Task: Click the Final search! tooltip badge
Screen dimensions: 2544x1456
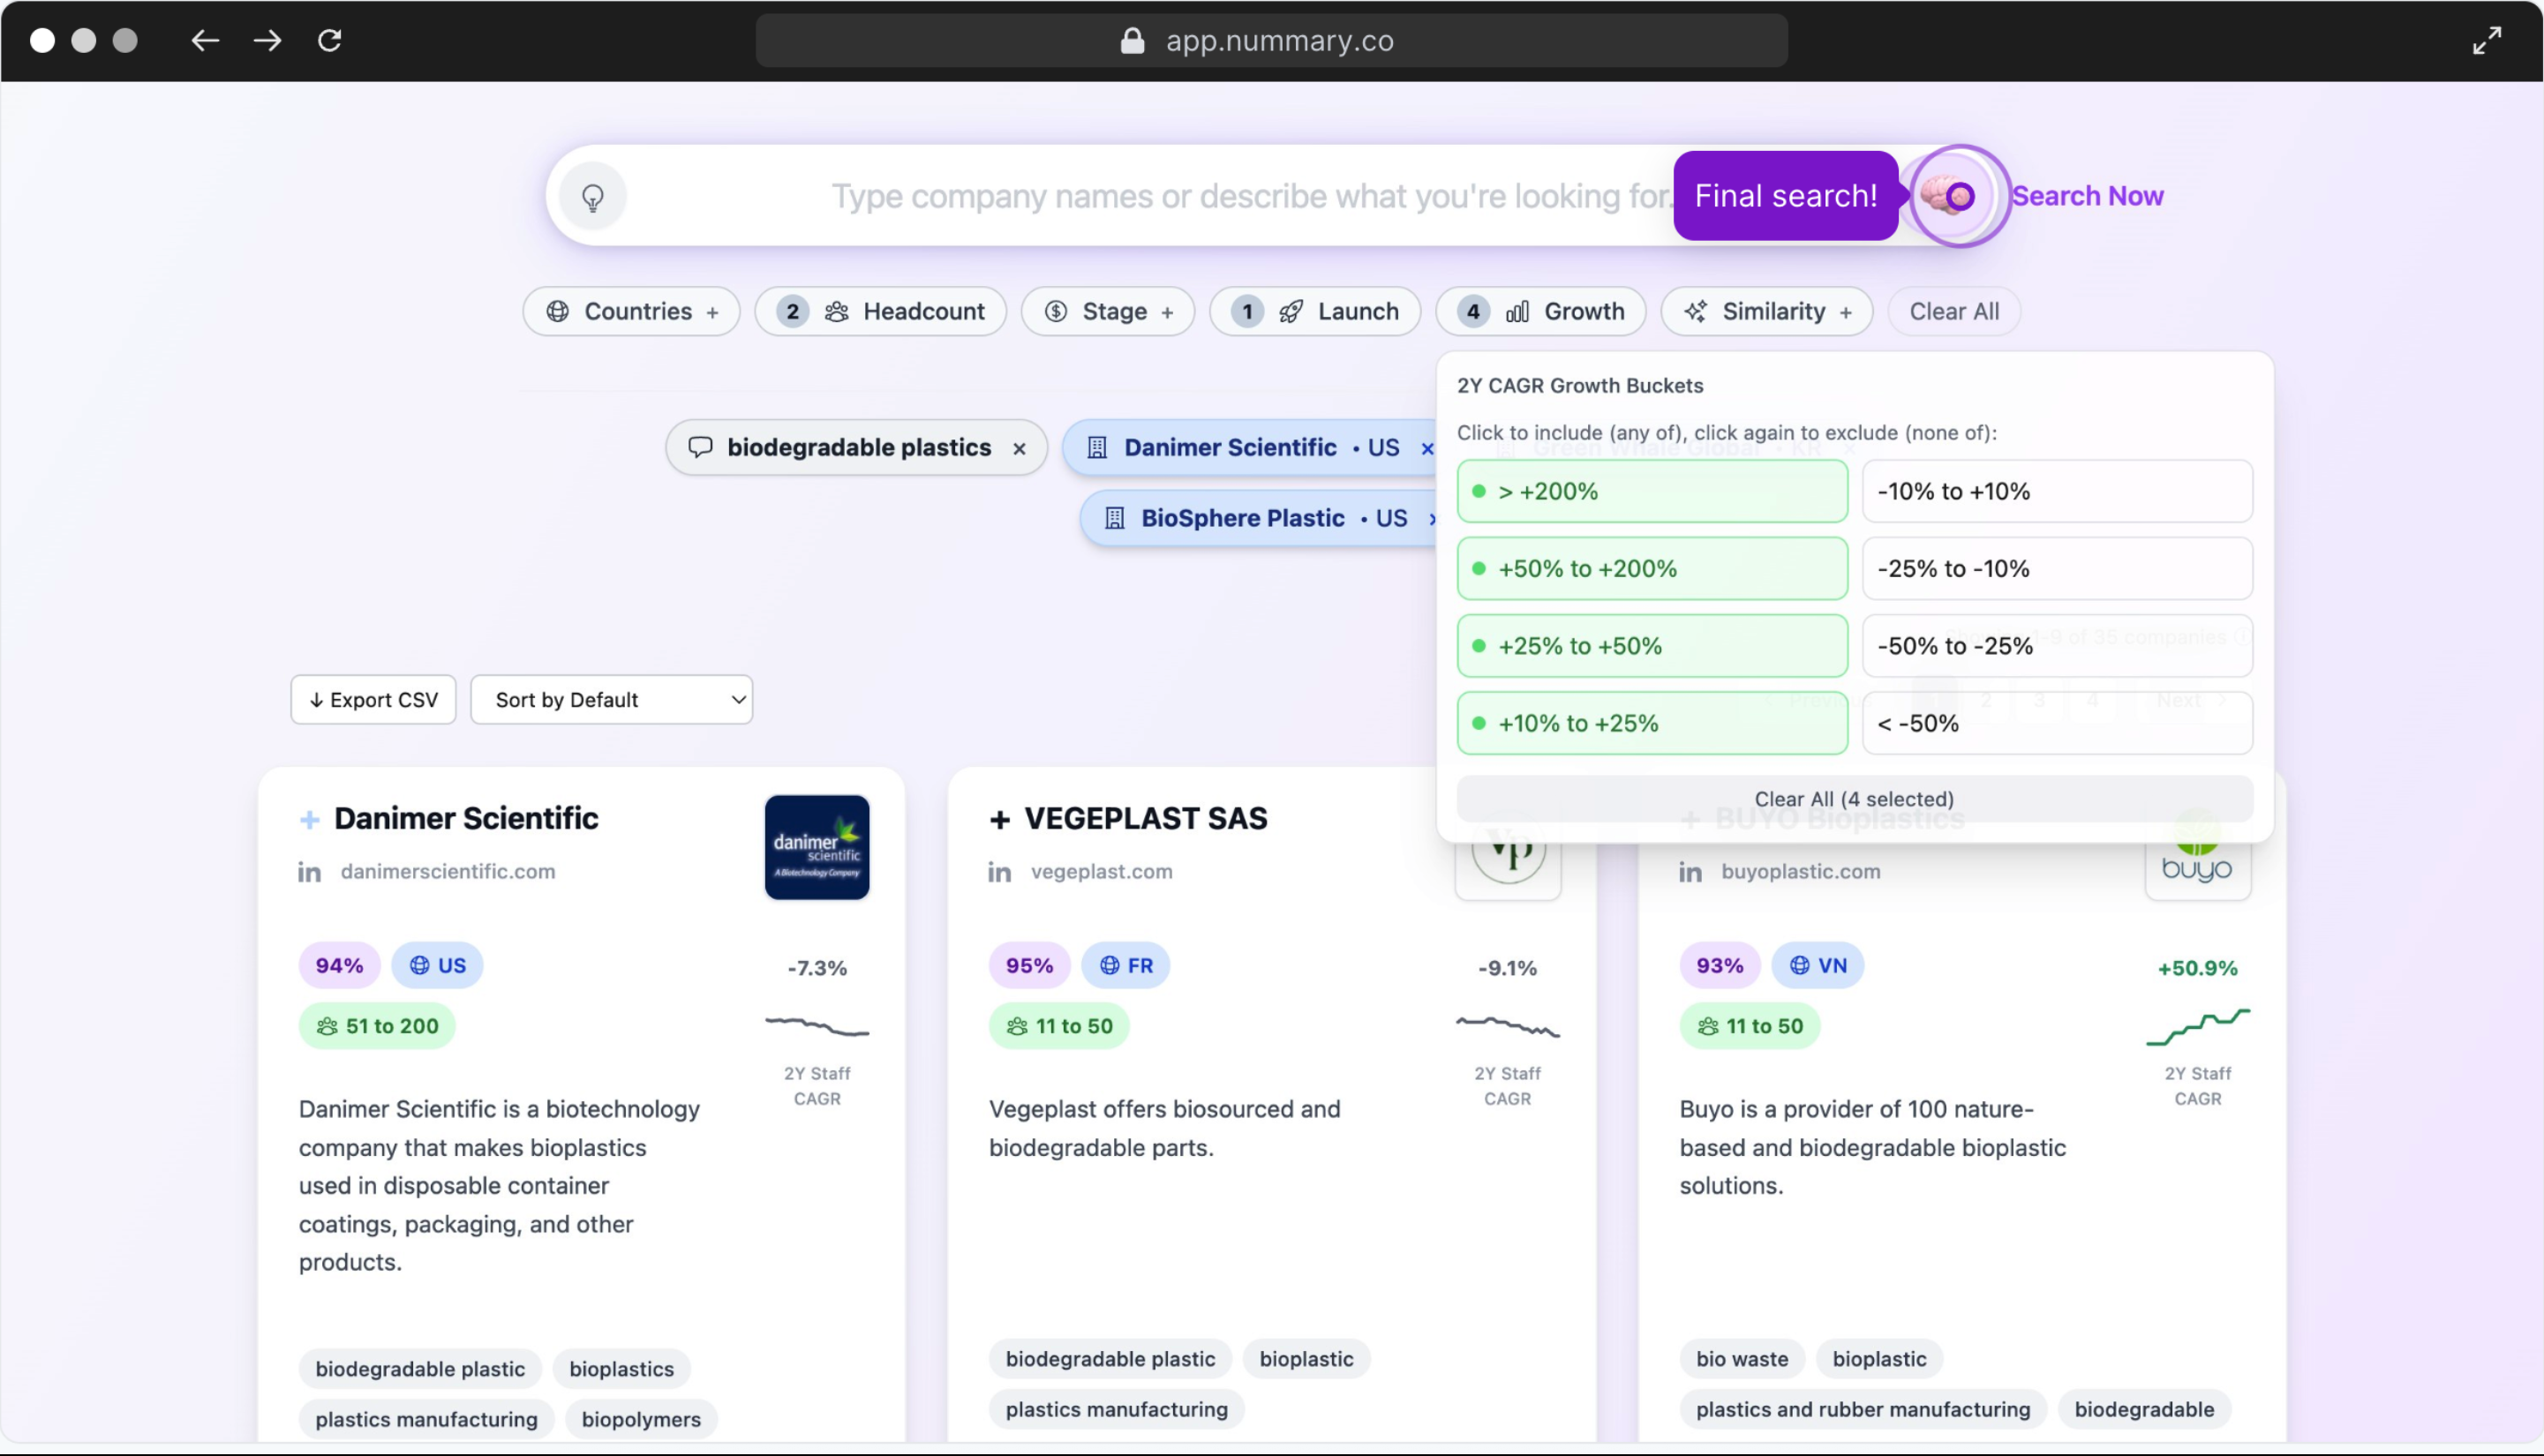Action: coord(1786,196)
